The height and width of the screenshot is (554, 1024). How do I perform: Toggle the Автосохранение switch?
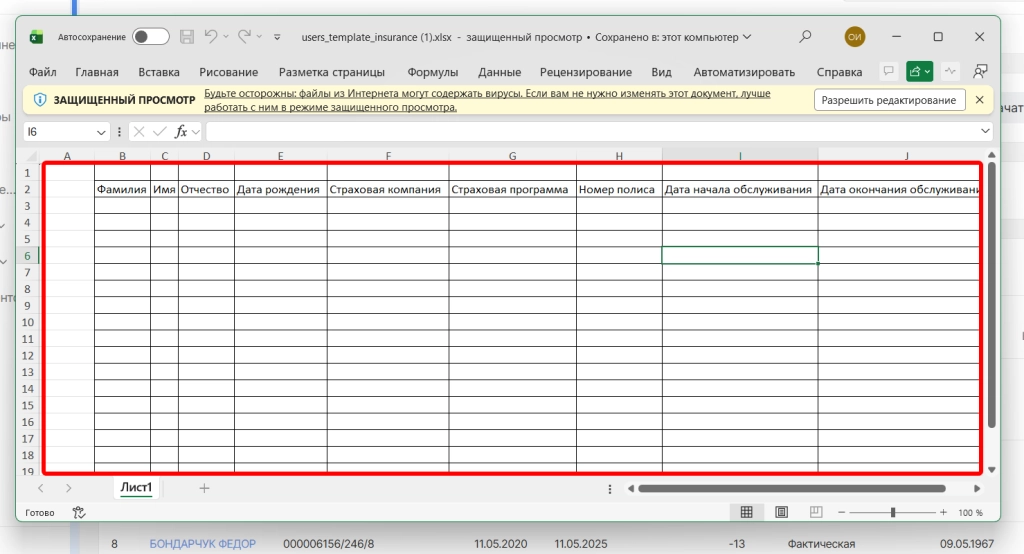point(151,37)
